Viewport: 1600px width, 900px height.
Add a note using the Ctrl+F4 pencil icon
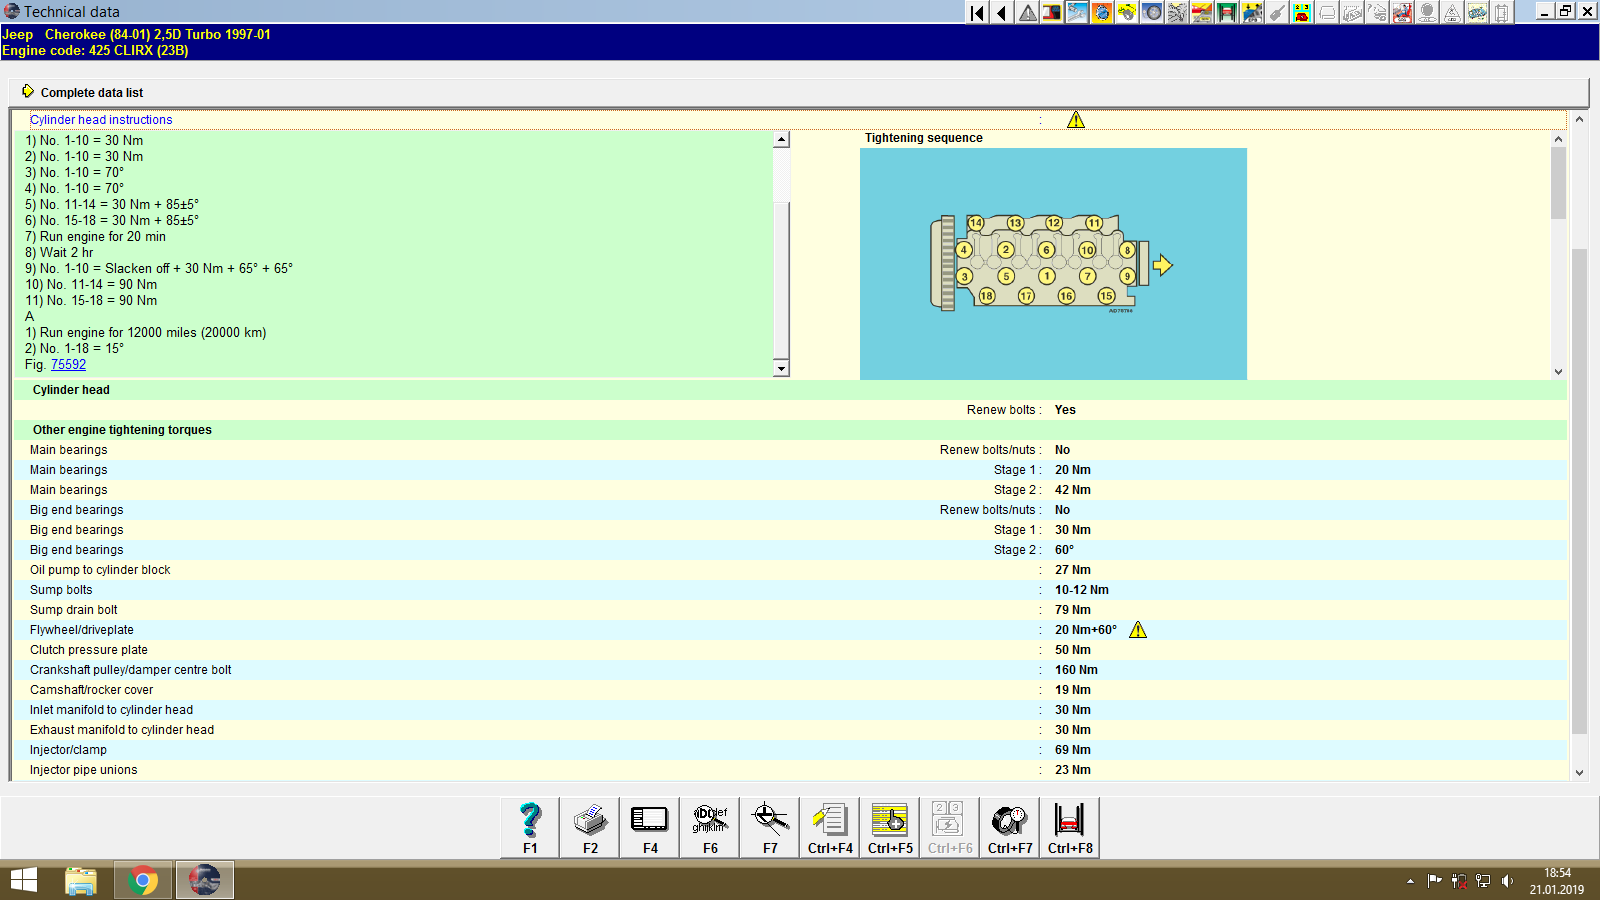click(829, 827)
